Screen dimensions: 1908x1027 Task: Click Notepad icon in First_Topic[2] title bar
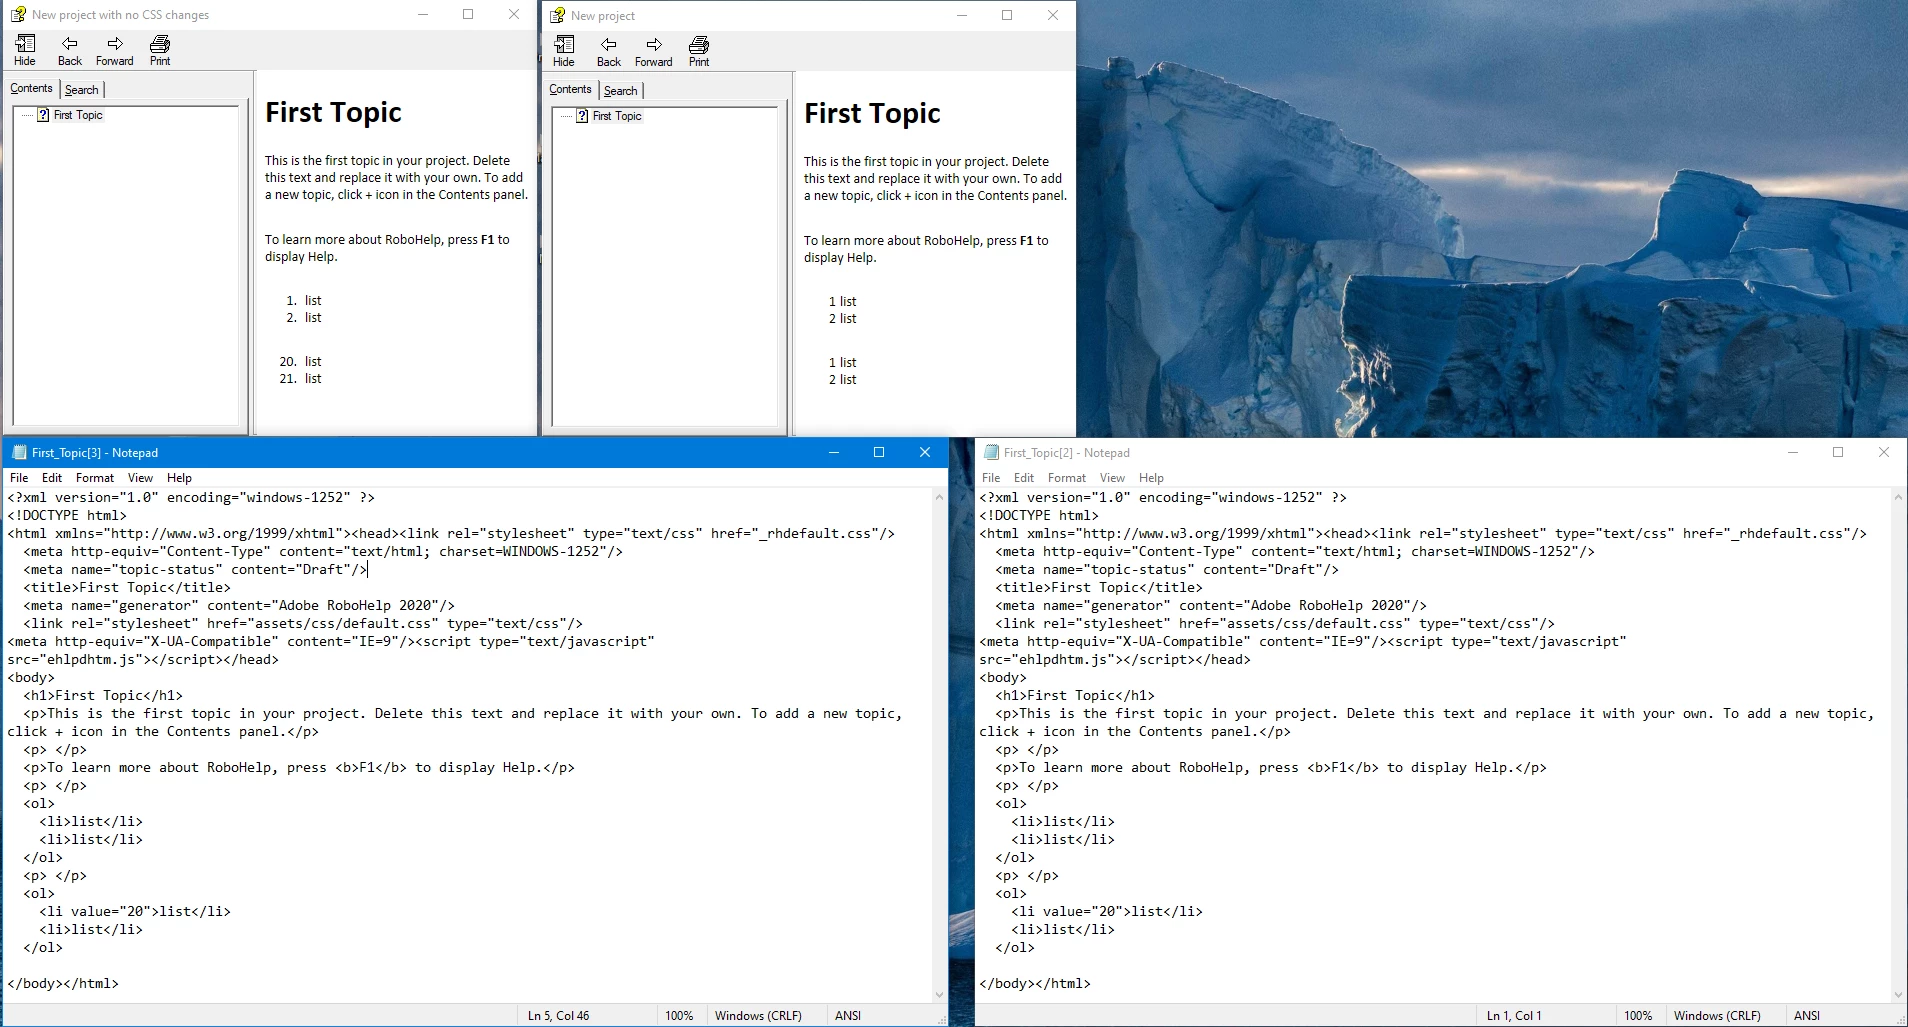click(x=991, y=453)
